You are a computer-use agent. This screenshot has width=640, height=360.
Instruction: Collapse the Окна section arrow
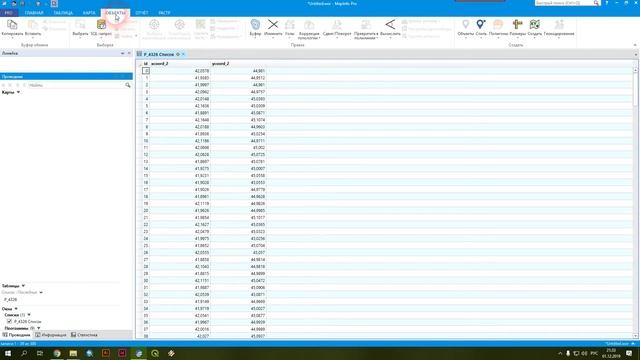pyautogui.click(x=16, y=309)
